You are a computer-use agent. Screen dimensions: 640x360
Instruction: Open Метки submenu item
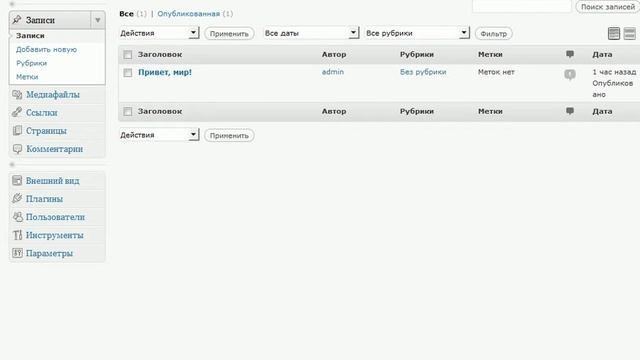point(27,77)
